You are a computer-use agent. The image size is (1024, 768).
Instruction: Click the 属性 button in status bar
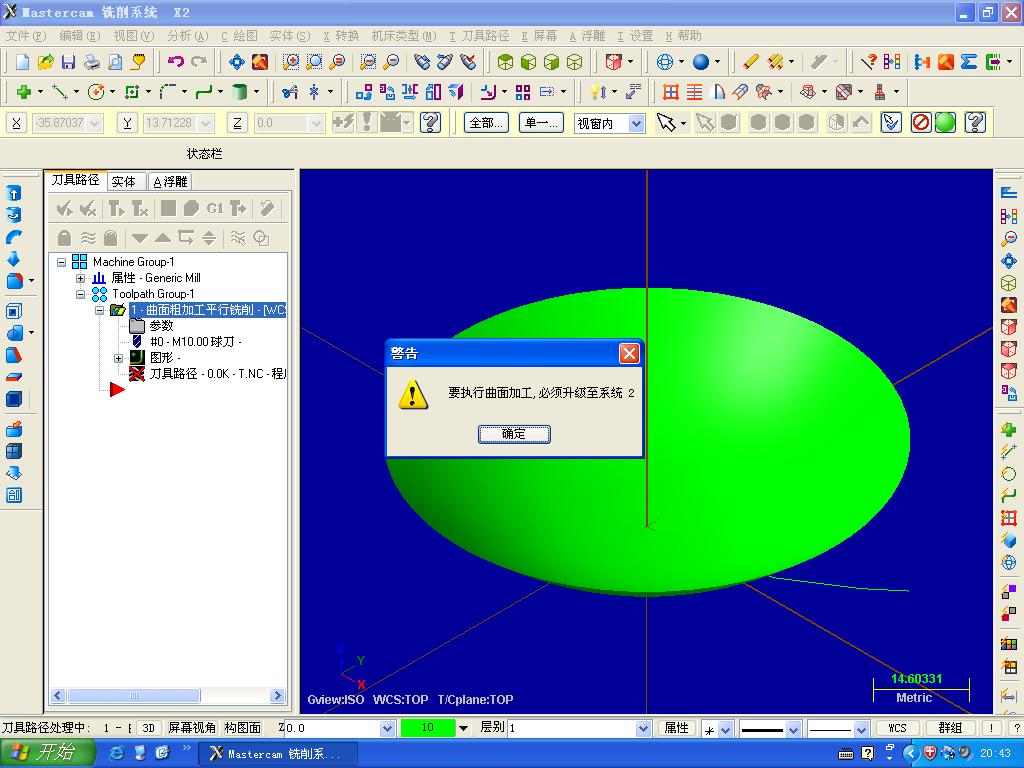[x=677, y=728]
